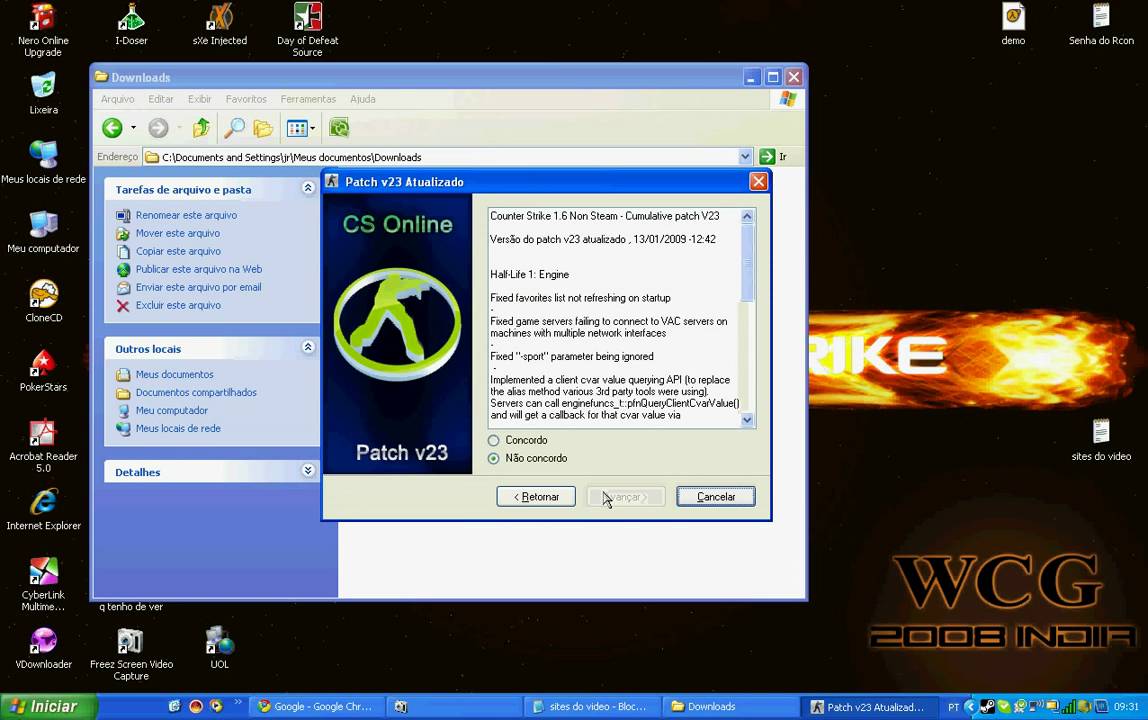Click the Iniciar start button
The image size is (1148, 720).
pyautogui.click(x=48, y=707)
